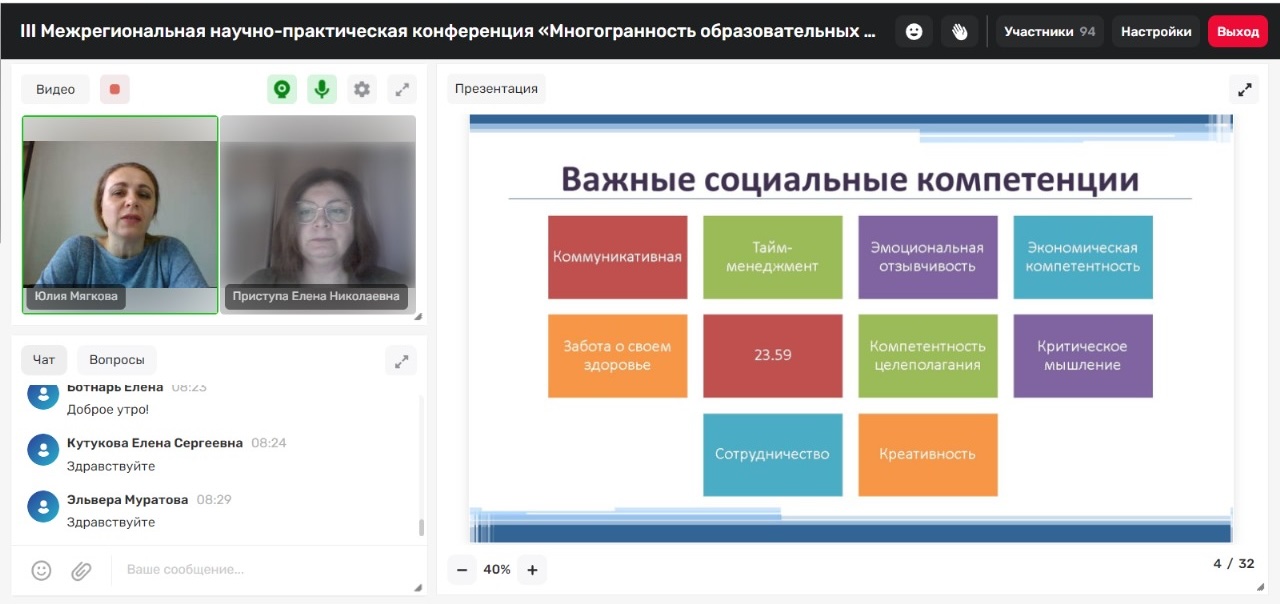Stop recording with the red square button
This screenshot has width=1280, height=604.
[x=115, y=89]
